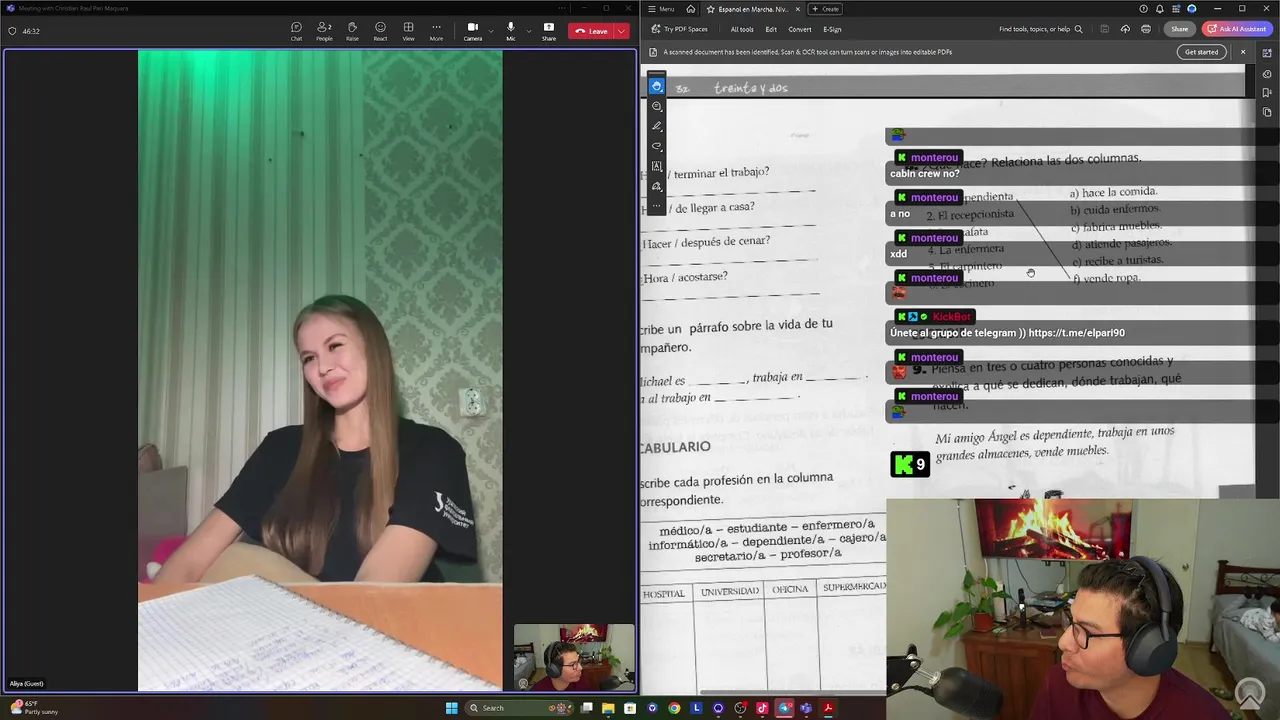Select the zoom magnifier tool in quick toolbar
The height and width of the screenshot is (720, 1280).
pyautogui.click(x=657, y=106)
